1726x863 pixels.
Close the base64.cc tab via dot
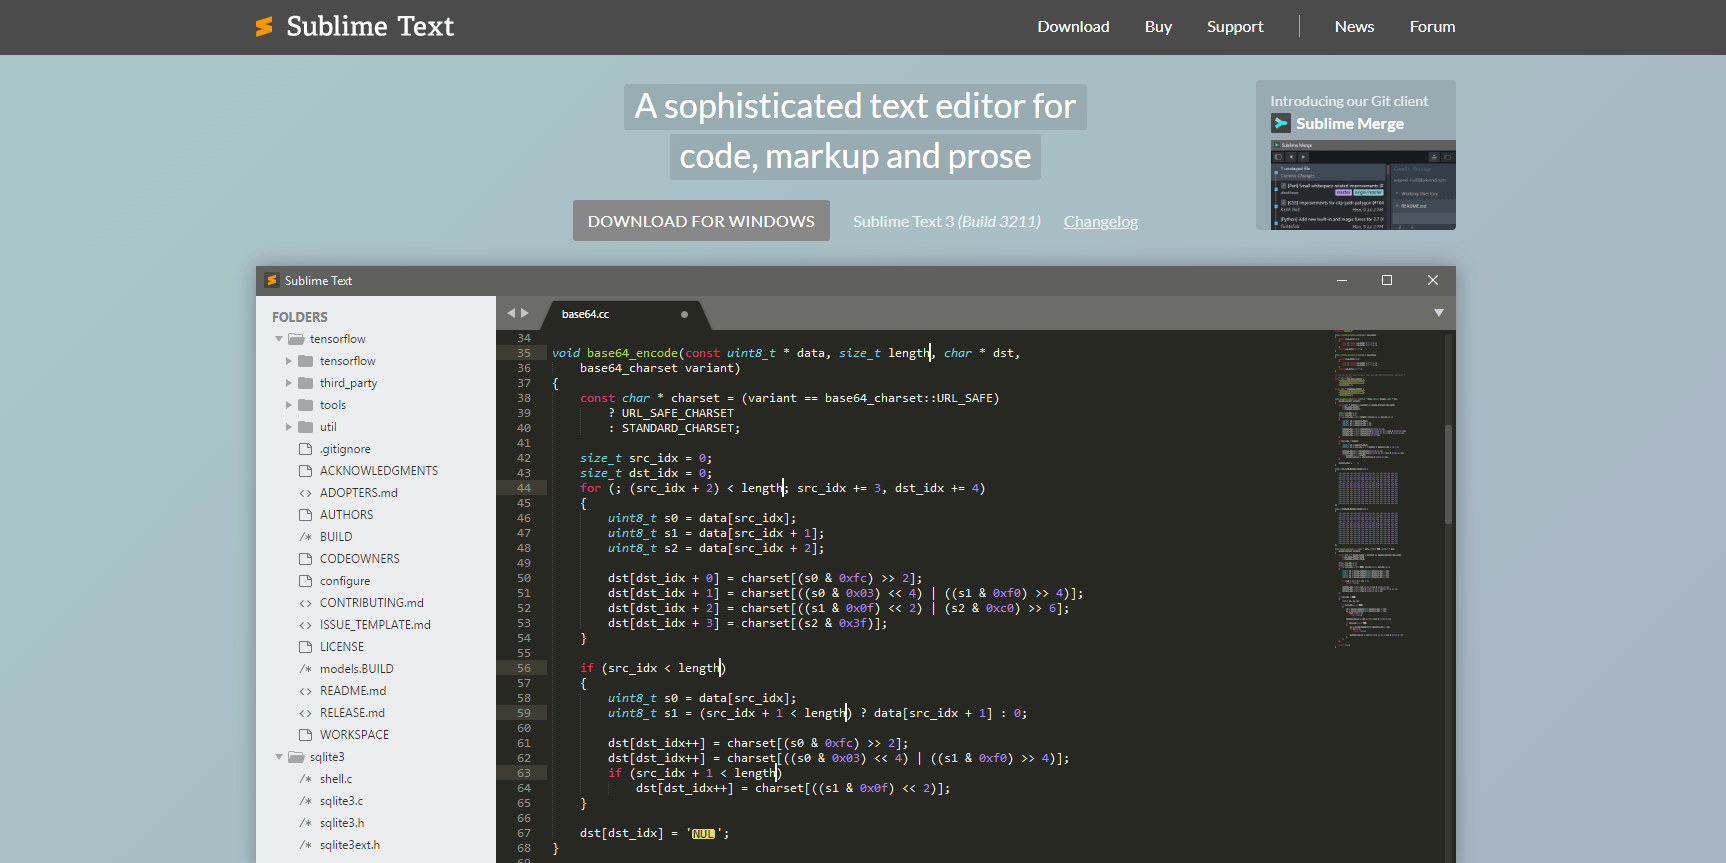(684, 314)
